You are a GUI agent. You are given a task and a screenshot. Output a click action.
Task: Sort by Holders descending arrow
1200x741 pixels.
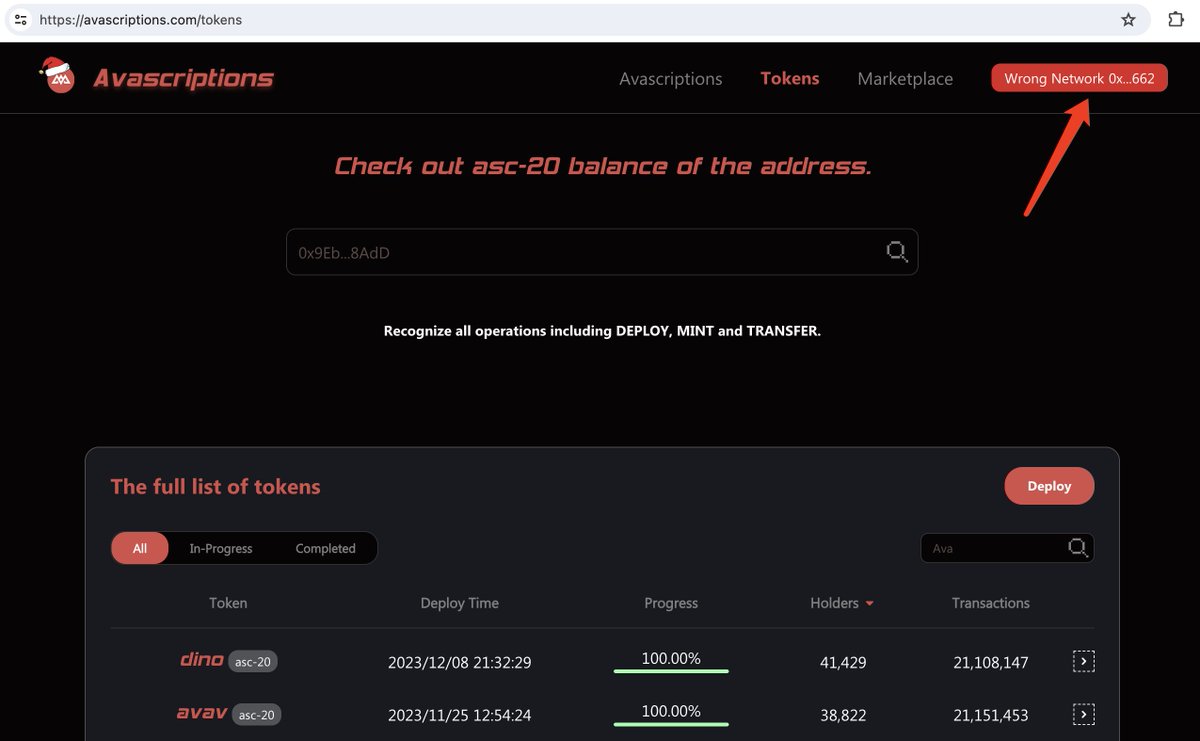[x=869, y=604]
